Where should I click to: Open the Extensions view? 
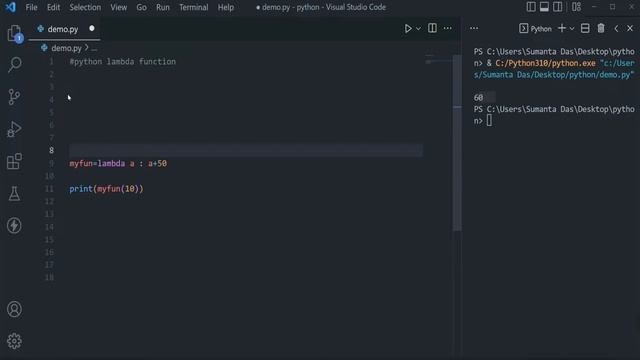click(14, 161)
